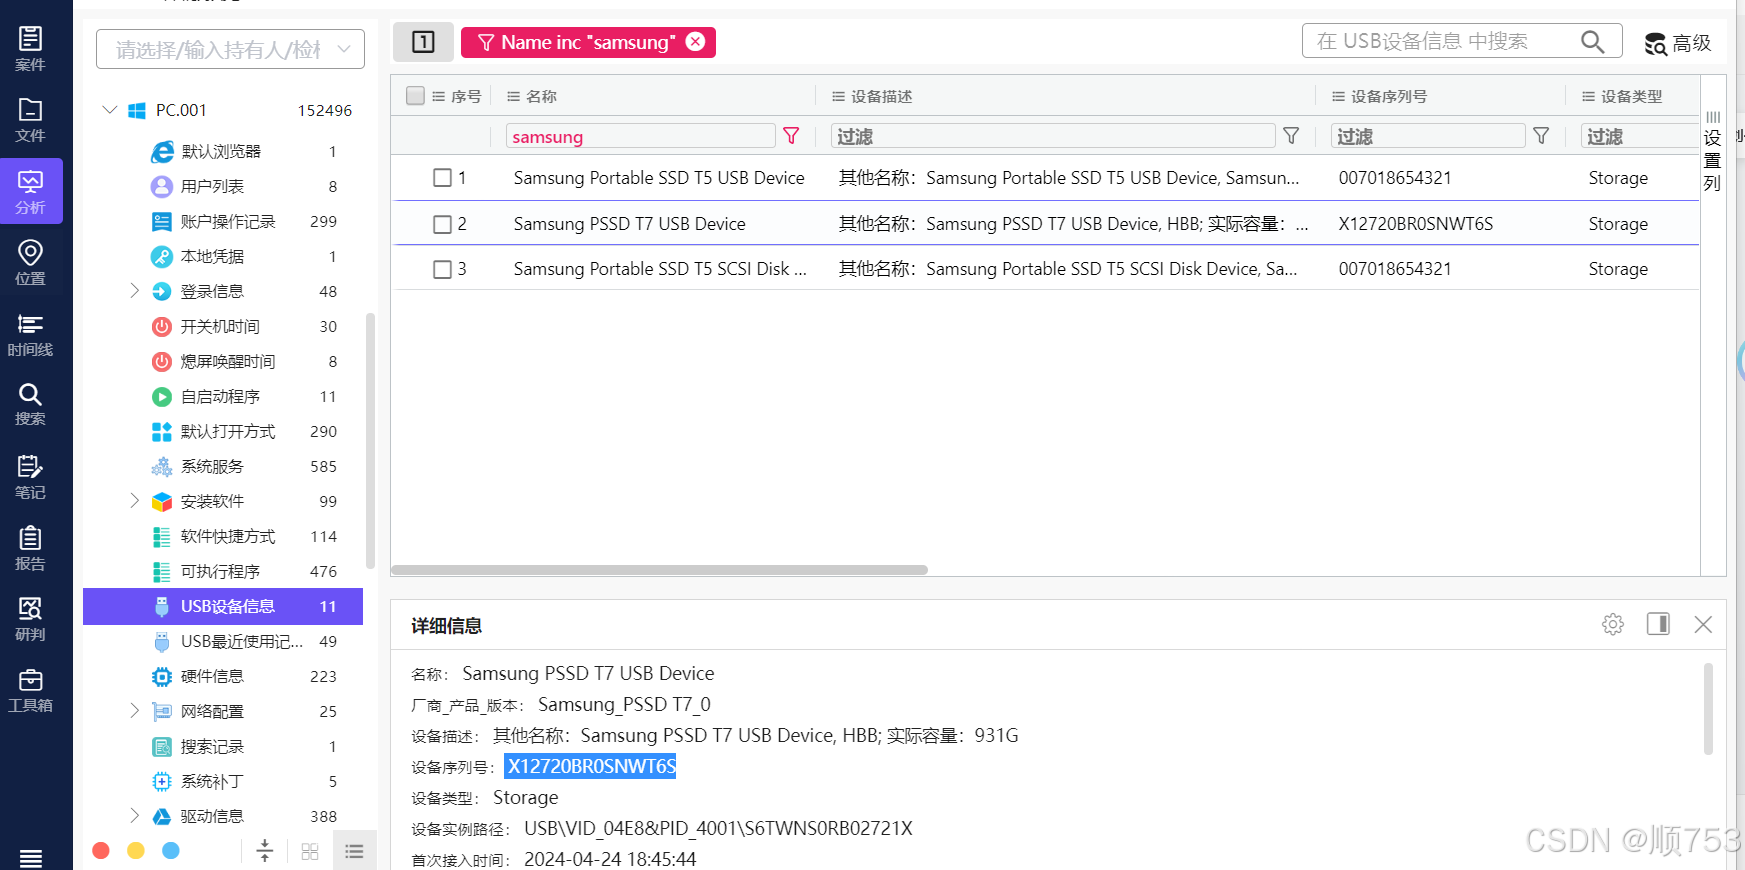
Task: Expand the 登录信息 tree node
Action: coord(135,291)
